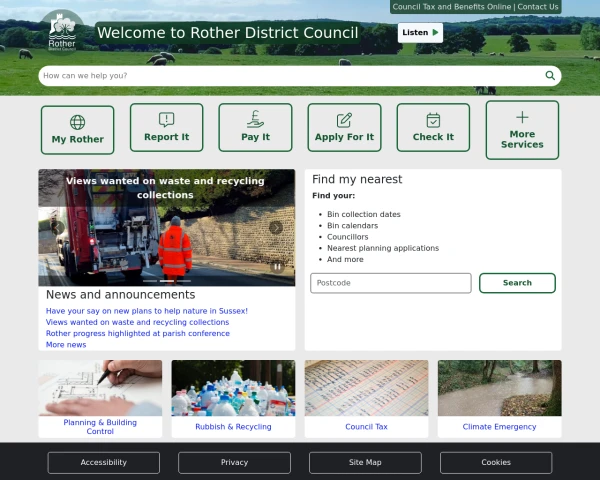The height and width of the screenshot is (480, 600).
Task: Expand More Services with plus icon
Action: pyautogui.click(x=522, y=130)
